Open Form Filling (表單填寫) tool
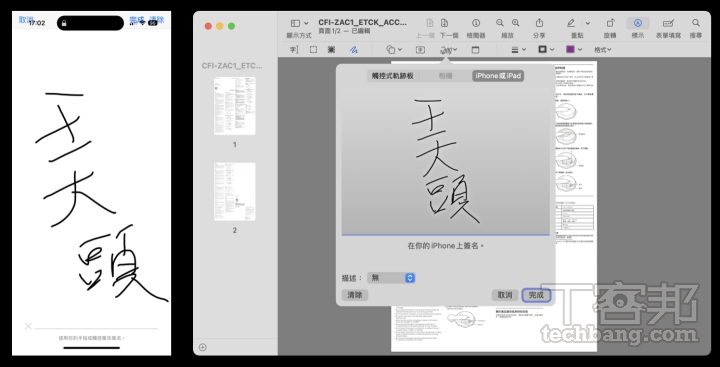Image resolution: width=720 pixels, height=367 pixels. [669, 23]
